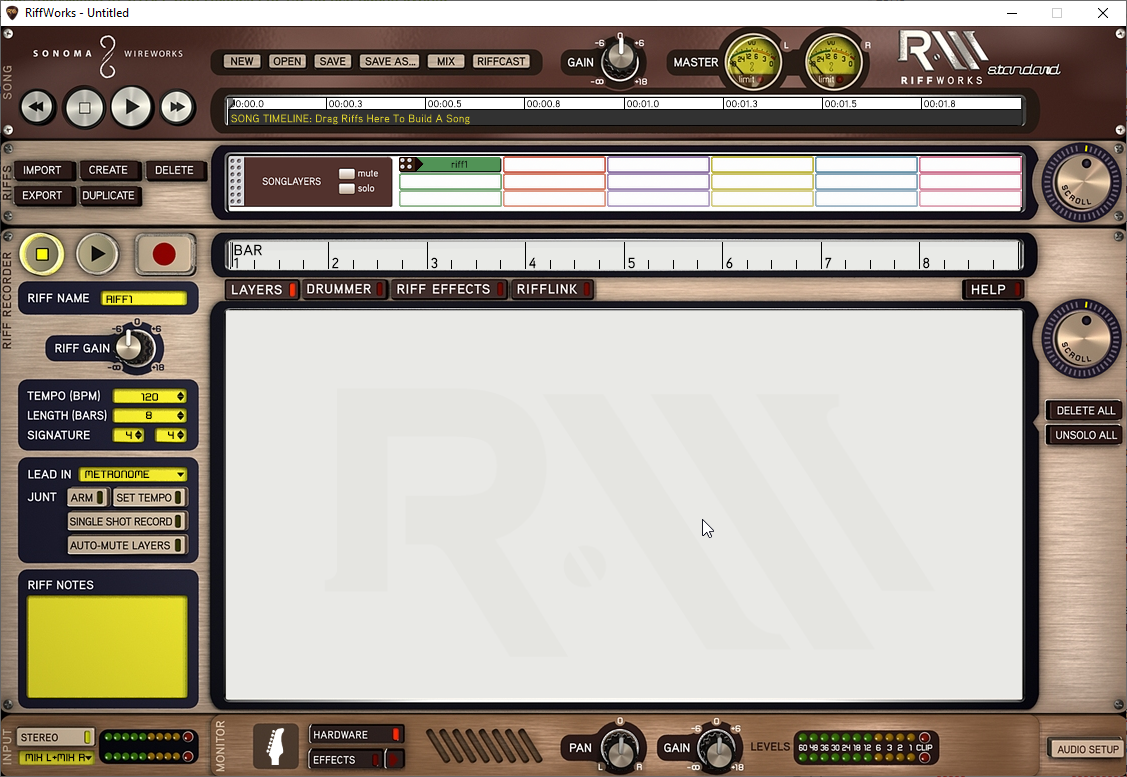Open the LAYERS tab
The image size is (1127, 777).
tap(262, 289)
